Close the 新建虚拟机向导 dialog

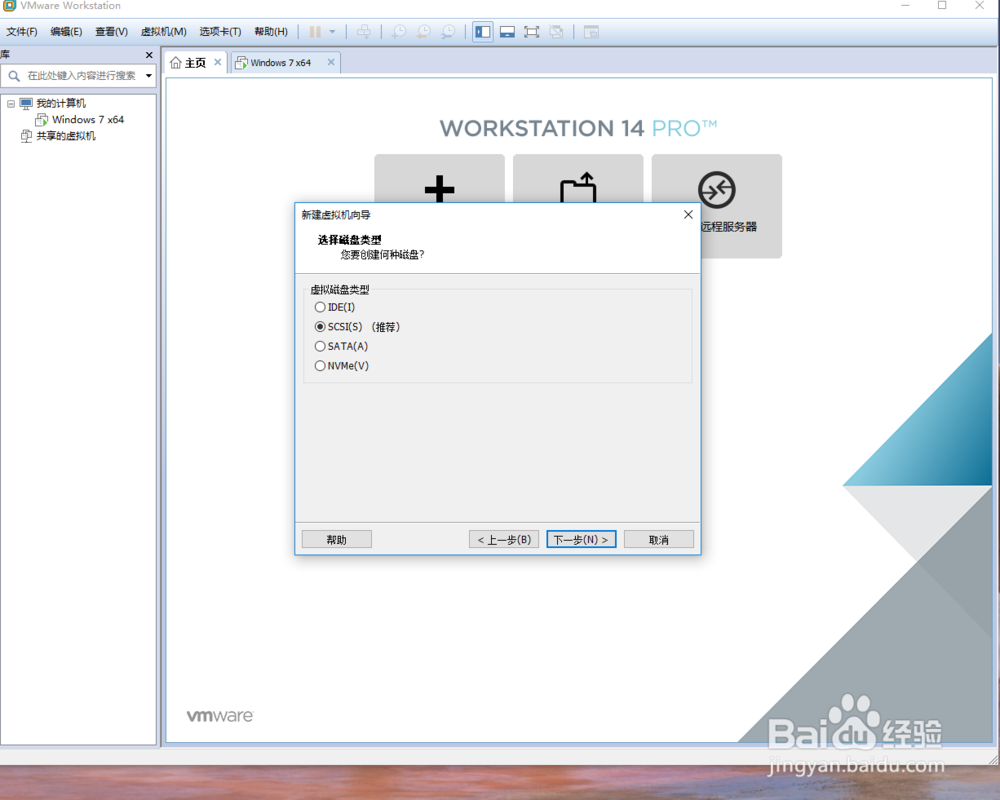[688, 214]
